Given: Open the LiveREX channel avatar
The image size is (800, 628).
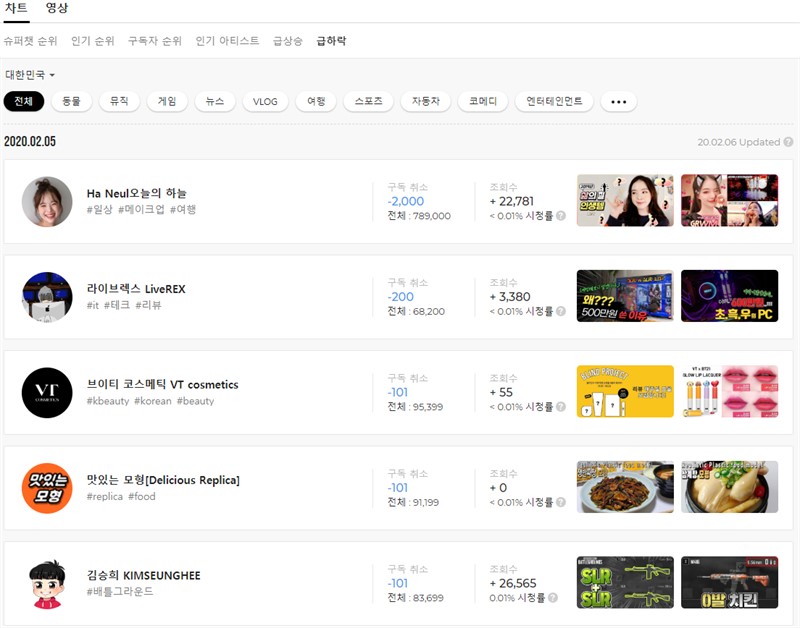Looking at the screenshot, I should pyautogui.click(x=47, y=297).
